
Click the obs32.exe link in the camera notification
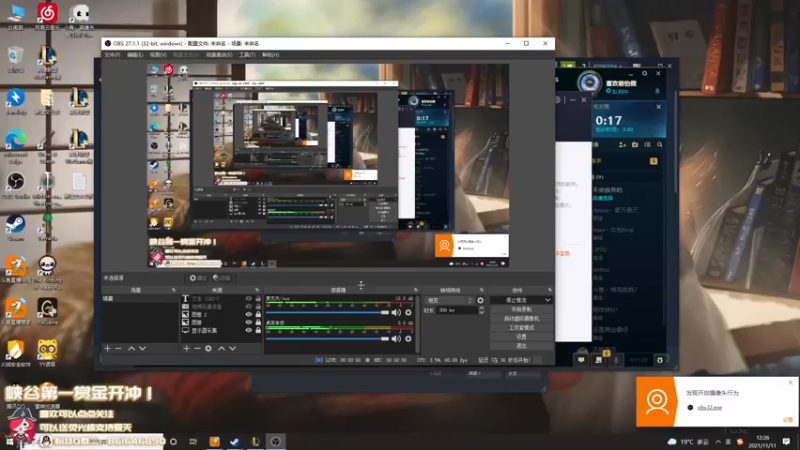[710, 408]
